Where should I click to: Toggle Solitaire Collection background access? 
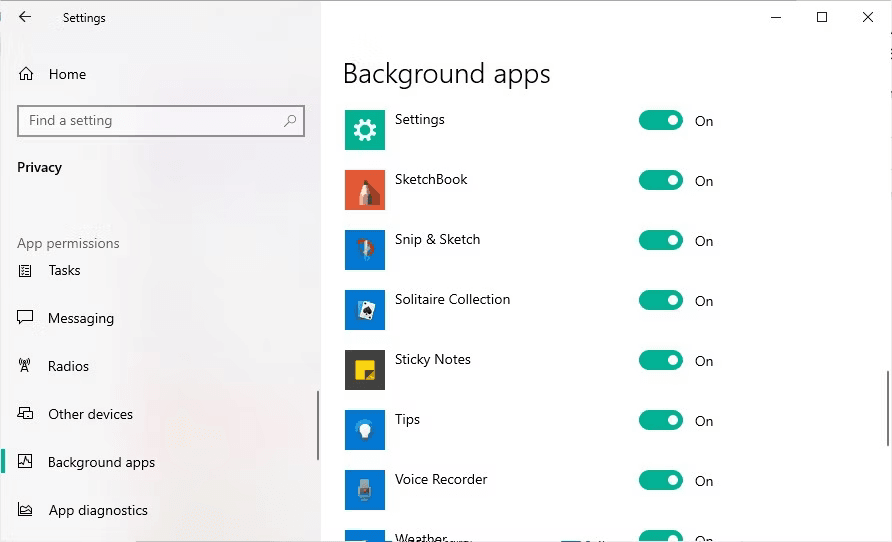(x=660, y=300)
